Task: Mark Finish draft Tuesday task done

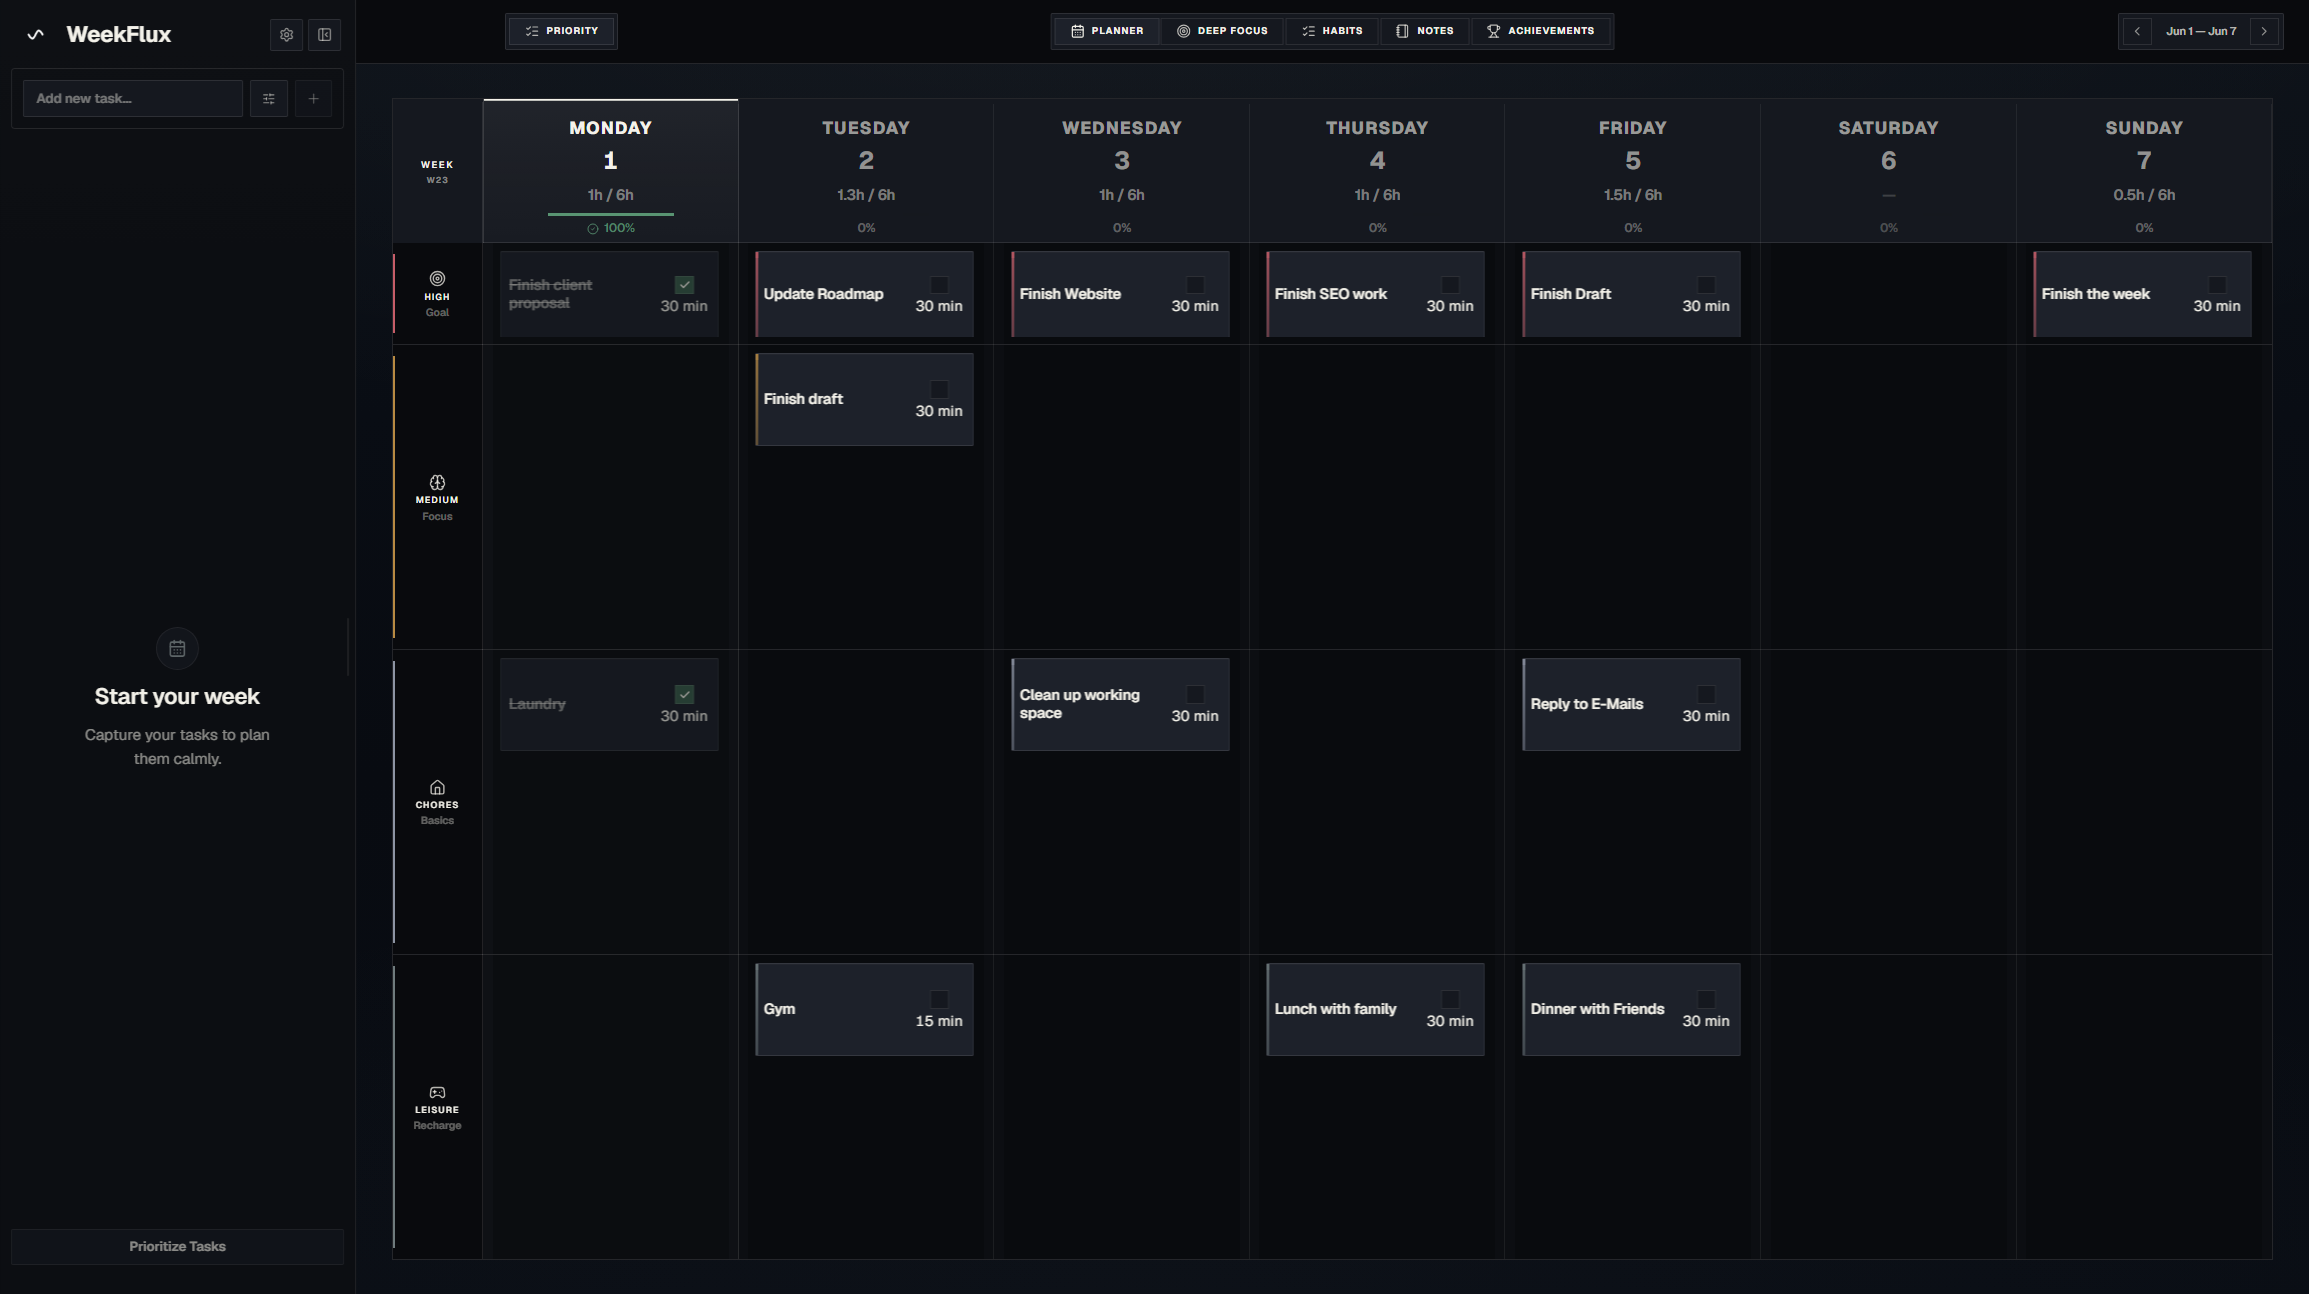Action: click(x=939, y=389)
